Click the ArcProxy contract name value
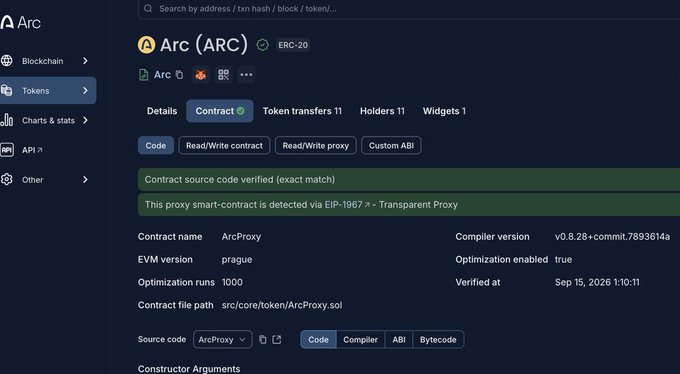 (x=241, y=237)
